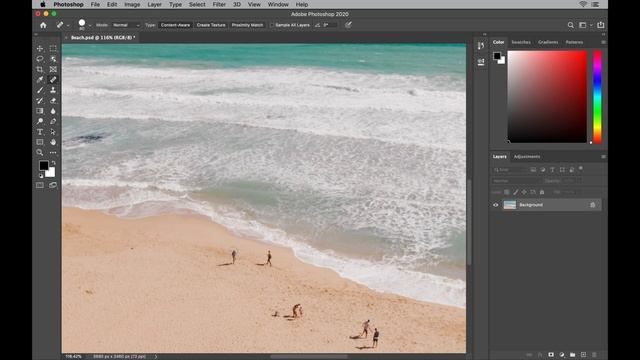Toggle Background layer visibility eye

click(x=496, y=205)
